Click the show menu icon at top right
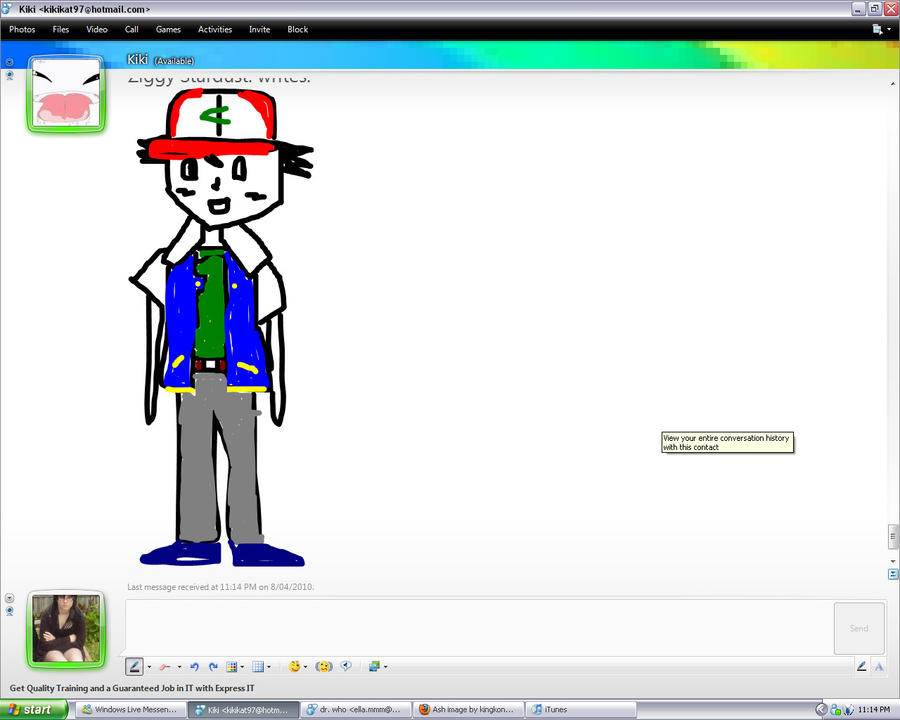 [x=877, y=29]
